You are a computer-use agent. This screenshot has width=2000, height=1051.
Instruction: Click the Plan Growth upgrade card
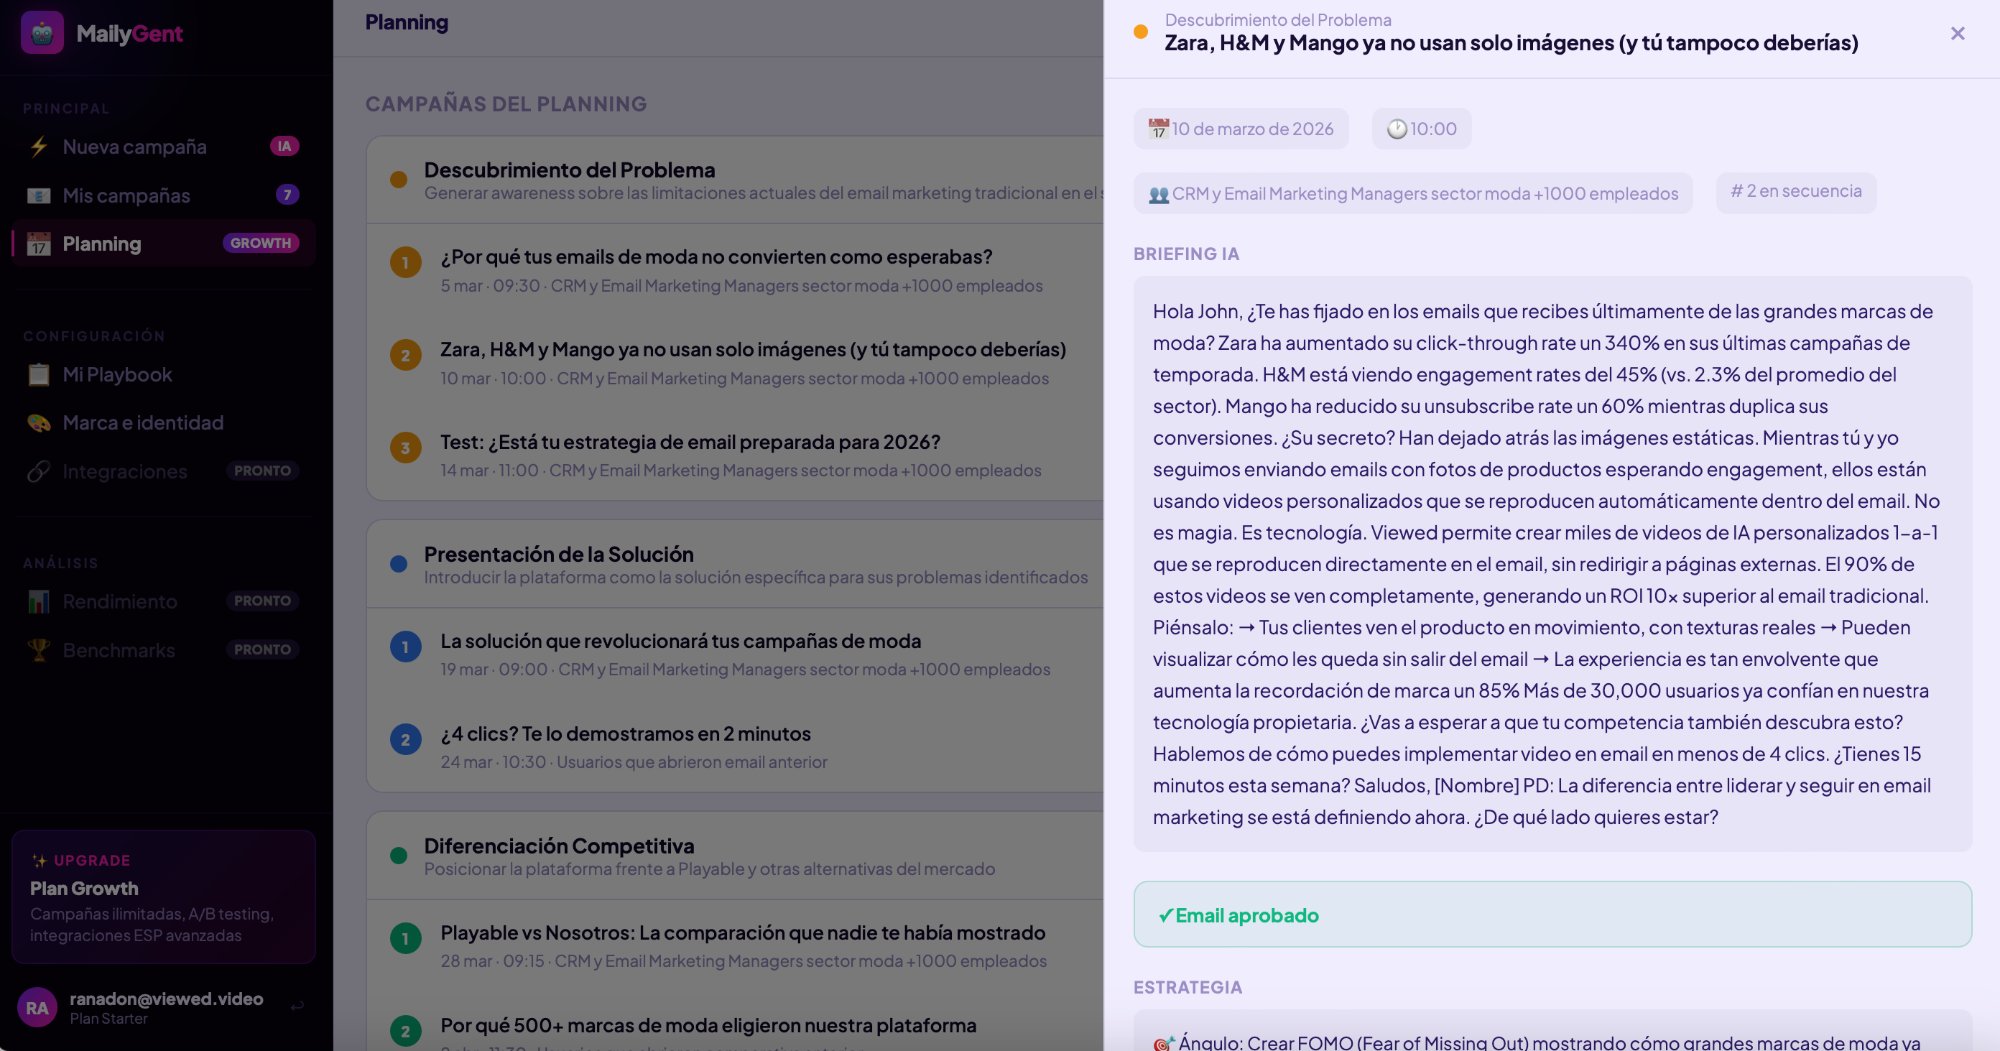point(164,897)
